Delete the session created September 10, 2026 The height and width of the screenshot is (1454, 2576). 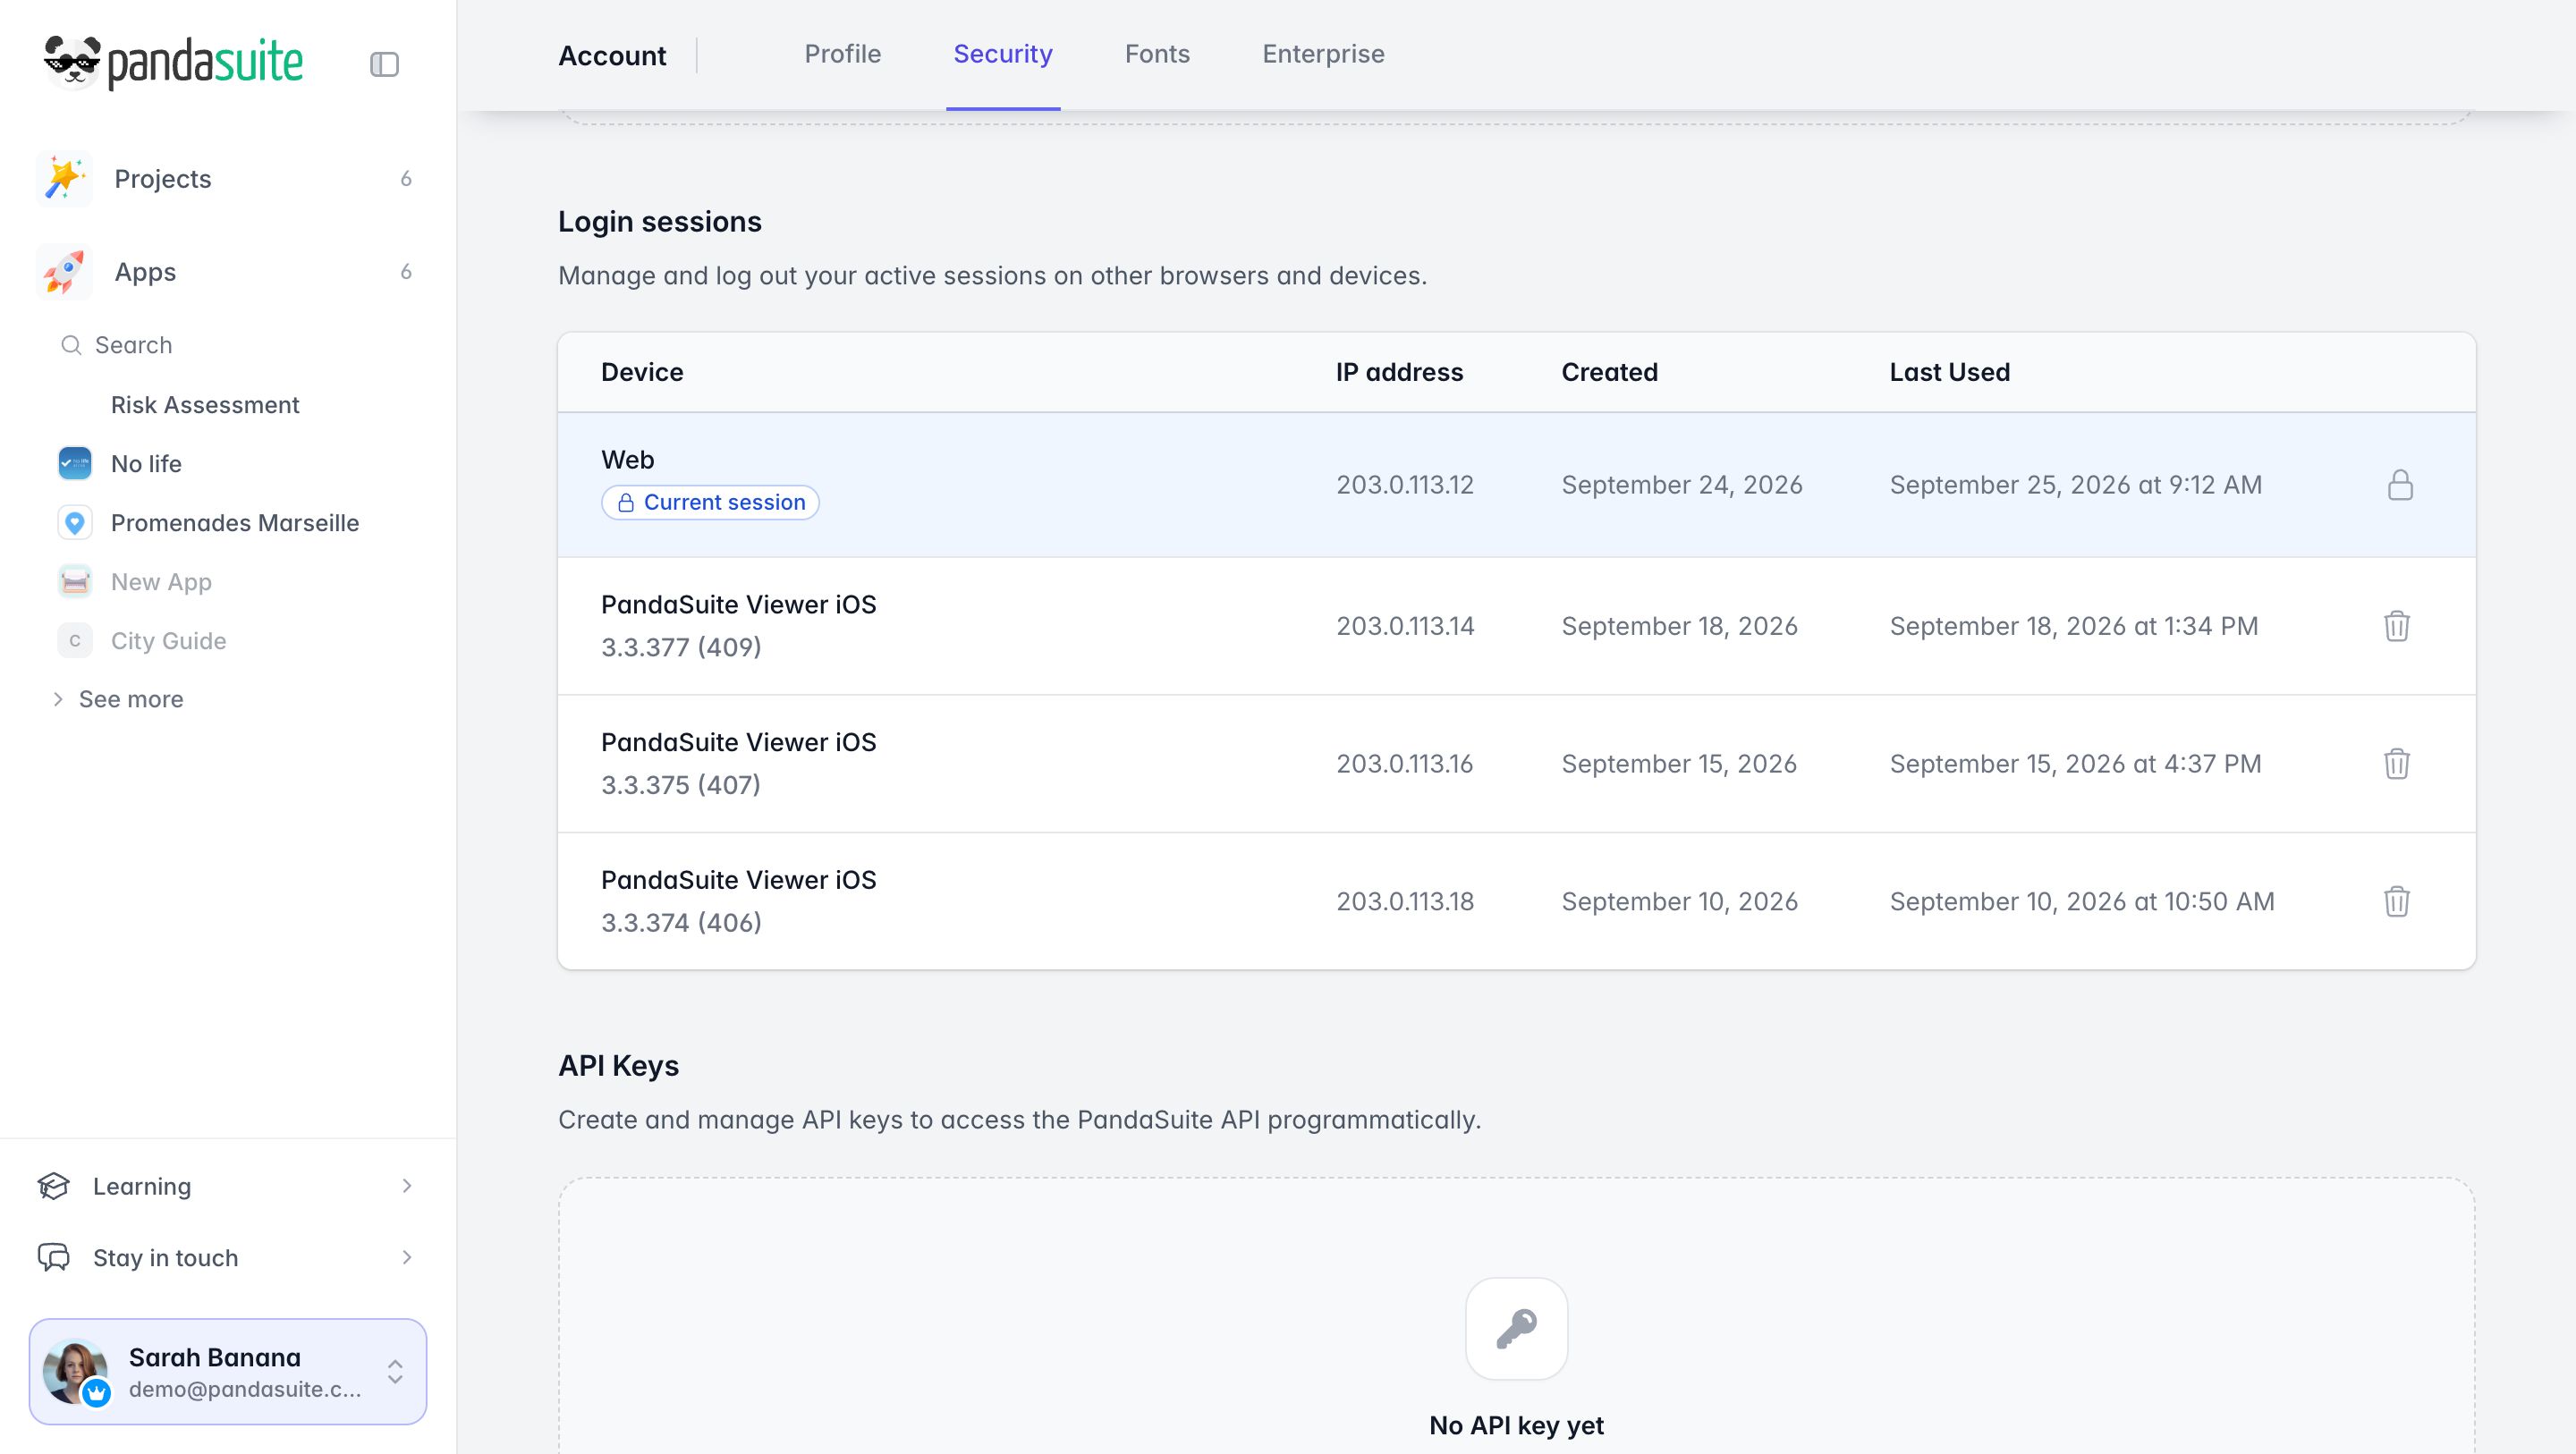(x=2397, y=901)
